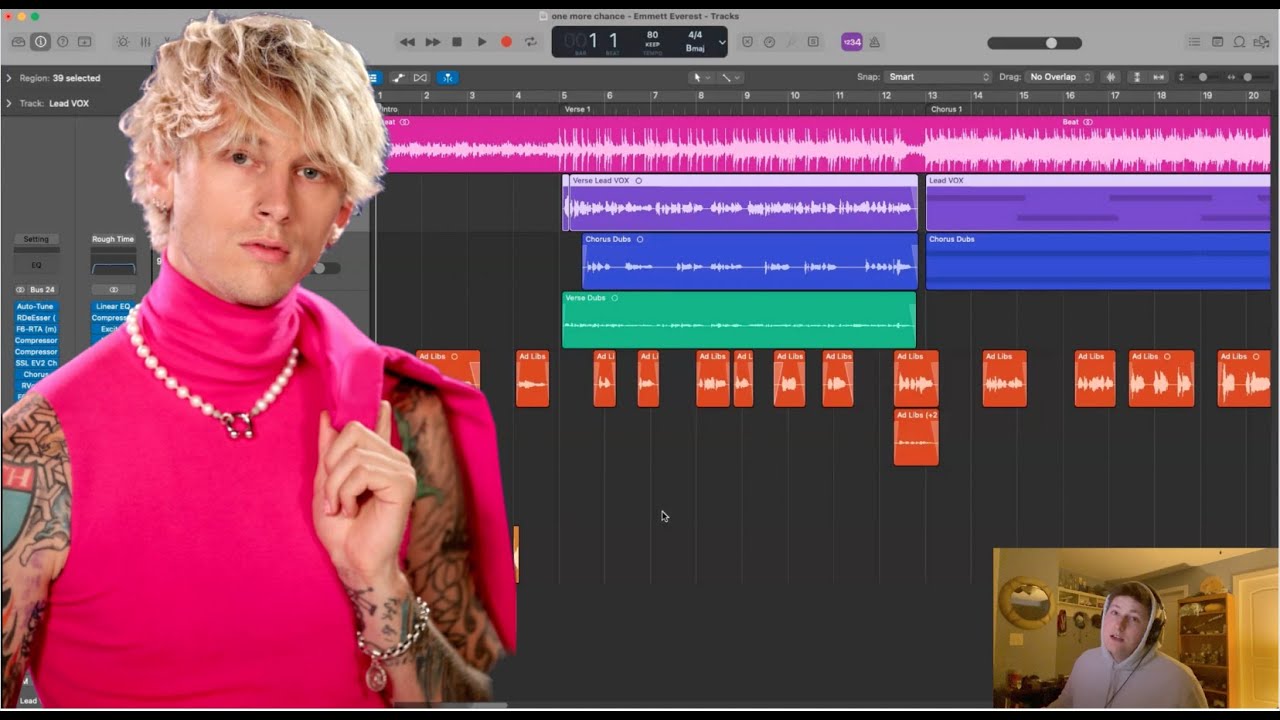
Task: Toggle the Show Automation button
Action: click(x=398, y=77)
